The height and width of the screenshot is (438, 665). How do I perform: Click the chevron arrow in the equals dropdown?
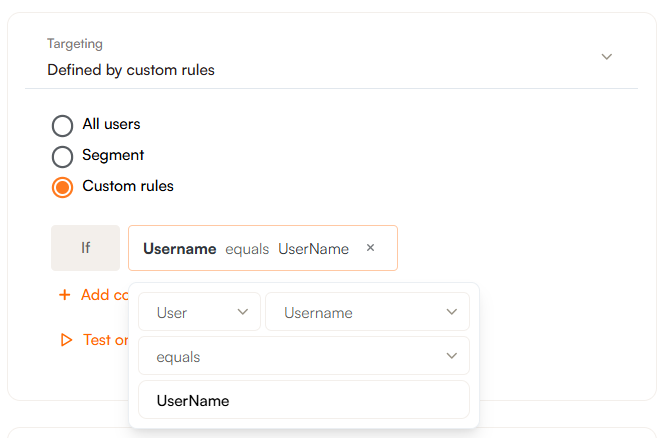pyautogui.click(x=451, y=356)
